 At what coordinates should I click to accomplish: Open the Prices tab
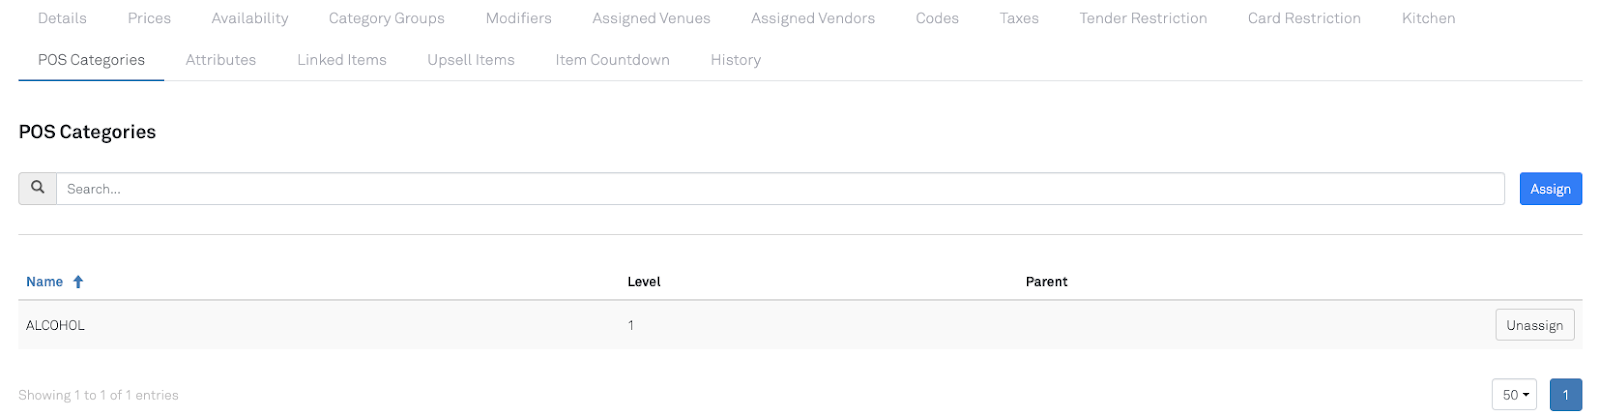tap(149, 18)
